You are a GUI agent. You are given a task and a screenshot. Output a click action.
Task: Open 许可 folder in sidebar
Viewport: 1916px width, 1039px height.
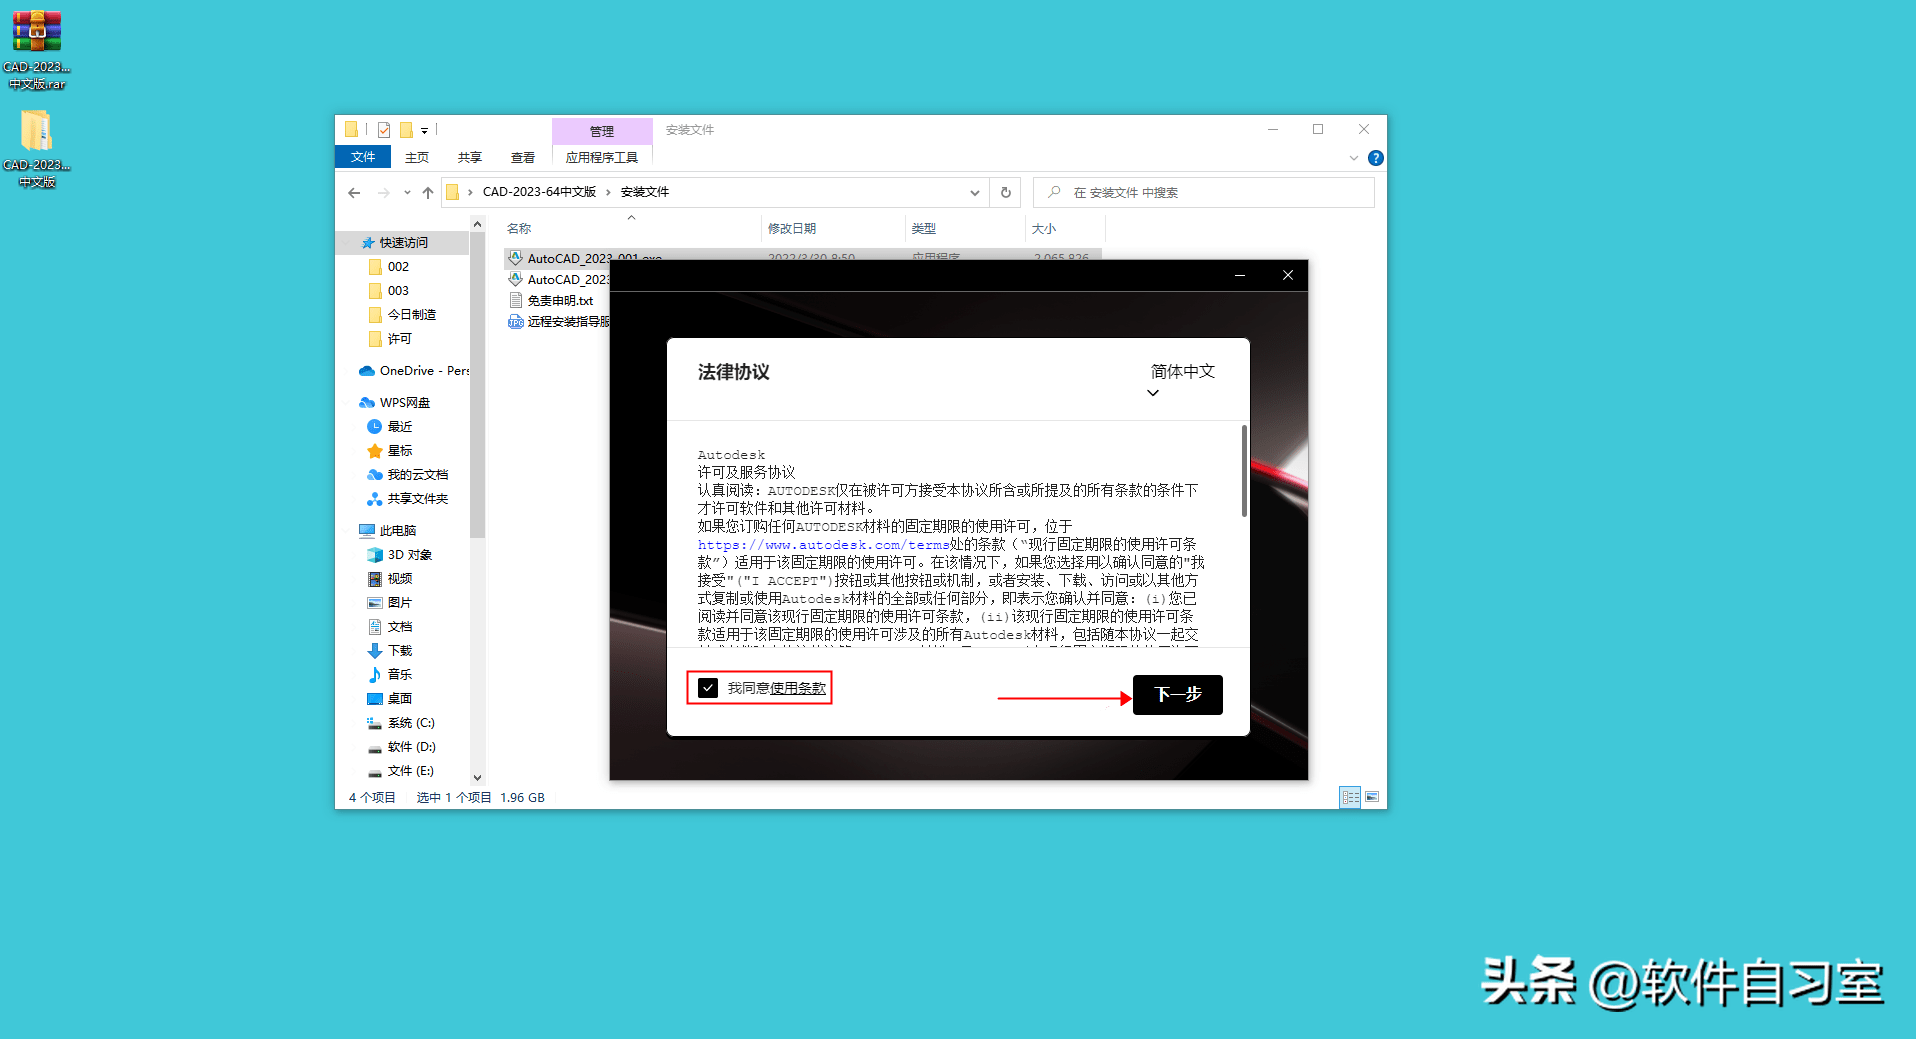(390, 339)
